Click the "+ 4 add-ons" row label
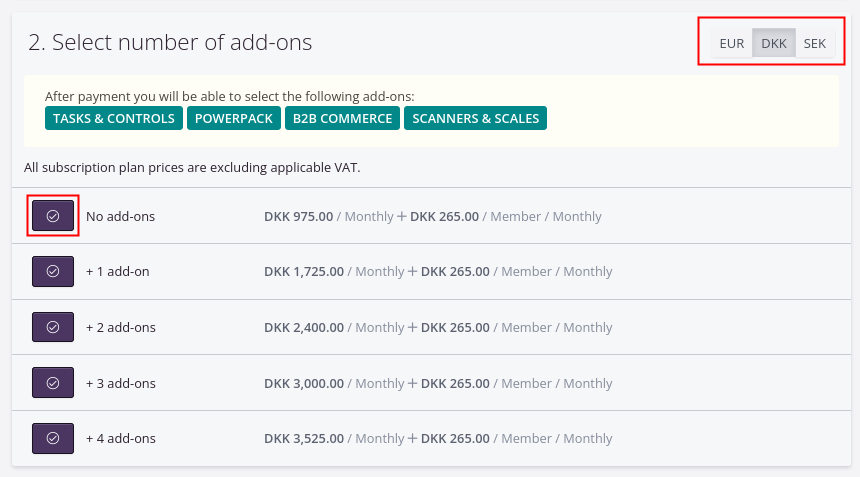This screenshot has height=477, width=860. tap(121, 438)
